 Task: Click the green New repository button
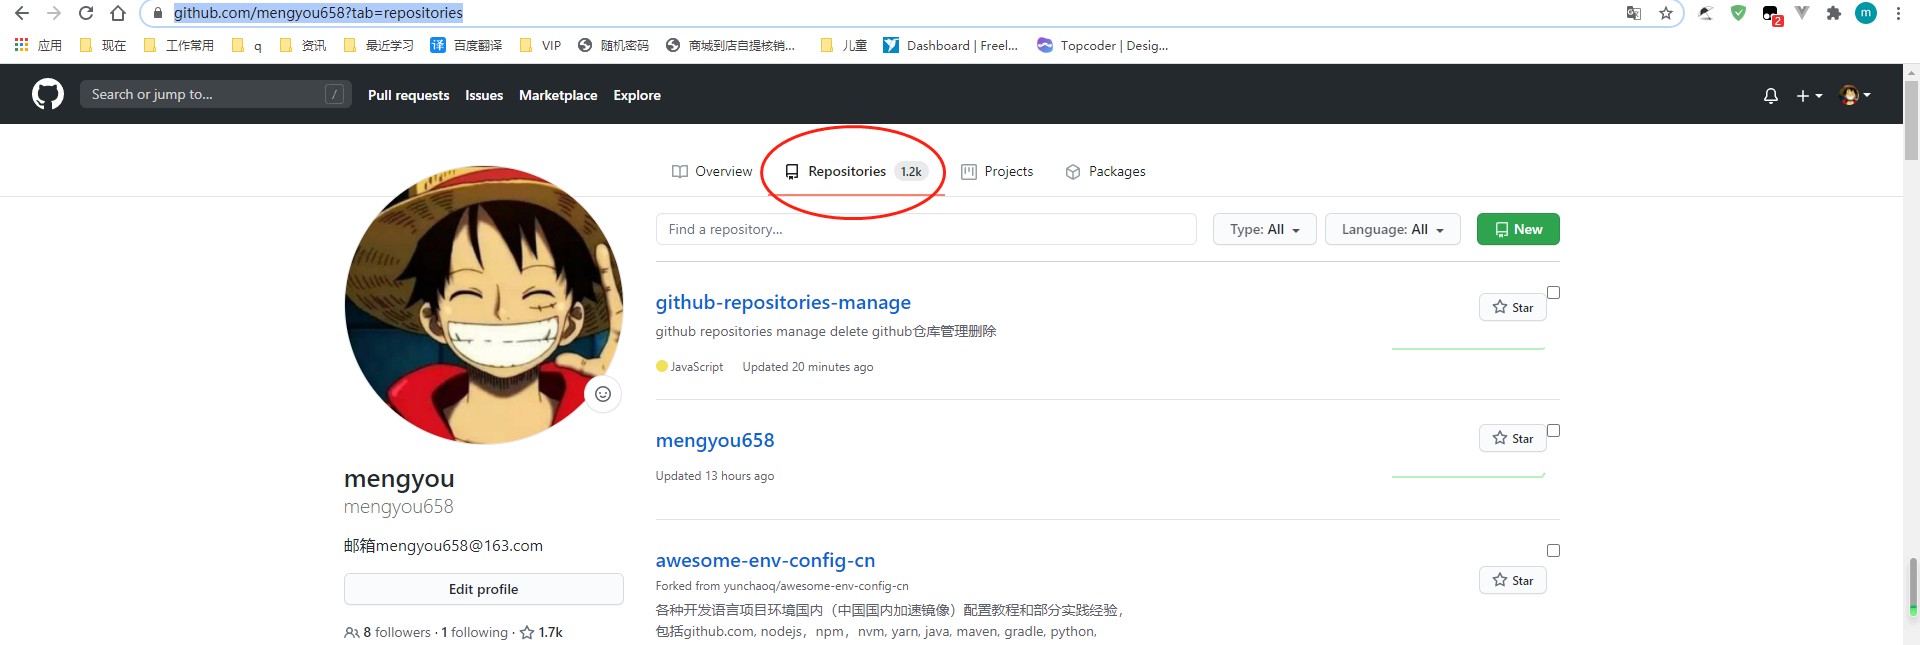click(1518, 229)
